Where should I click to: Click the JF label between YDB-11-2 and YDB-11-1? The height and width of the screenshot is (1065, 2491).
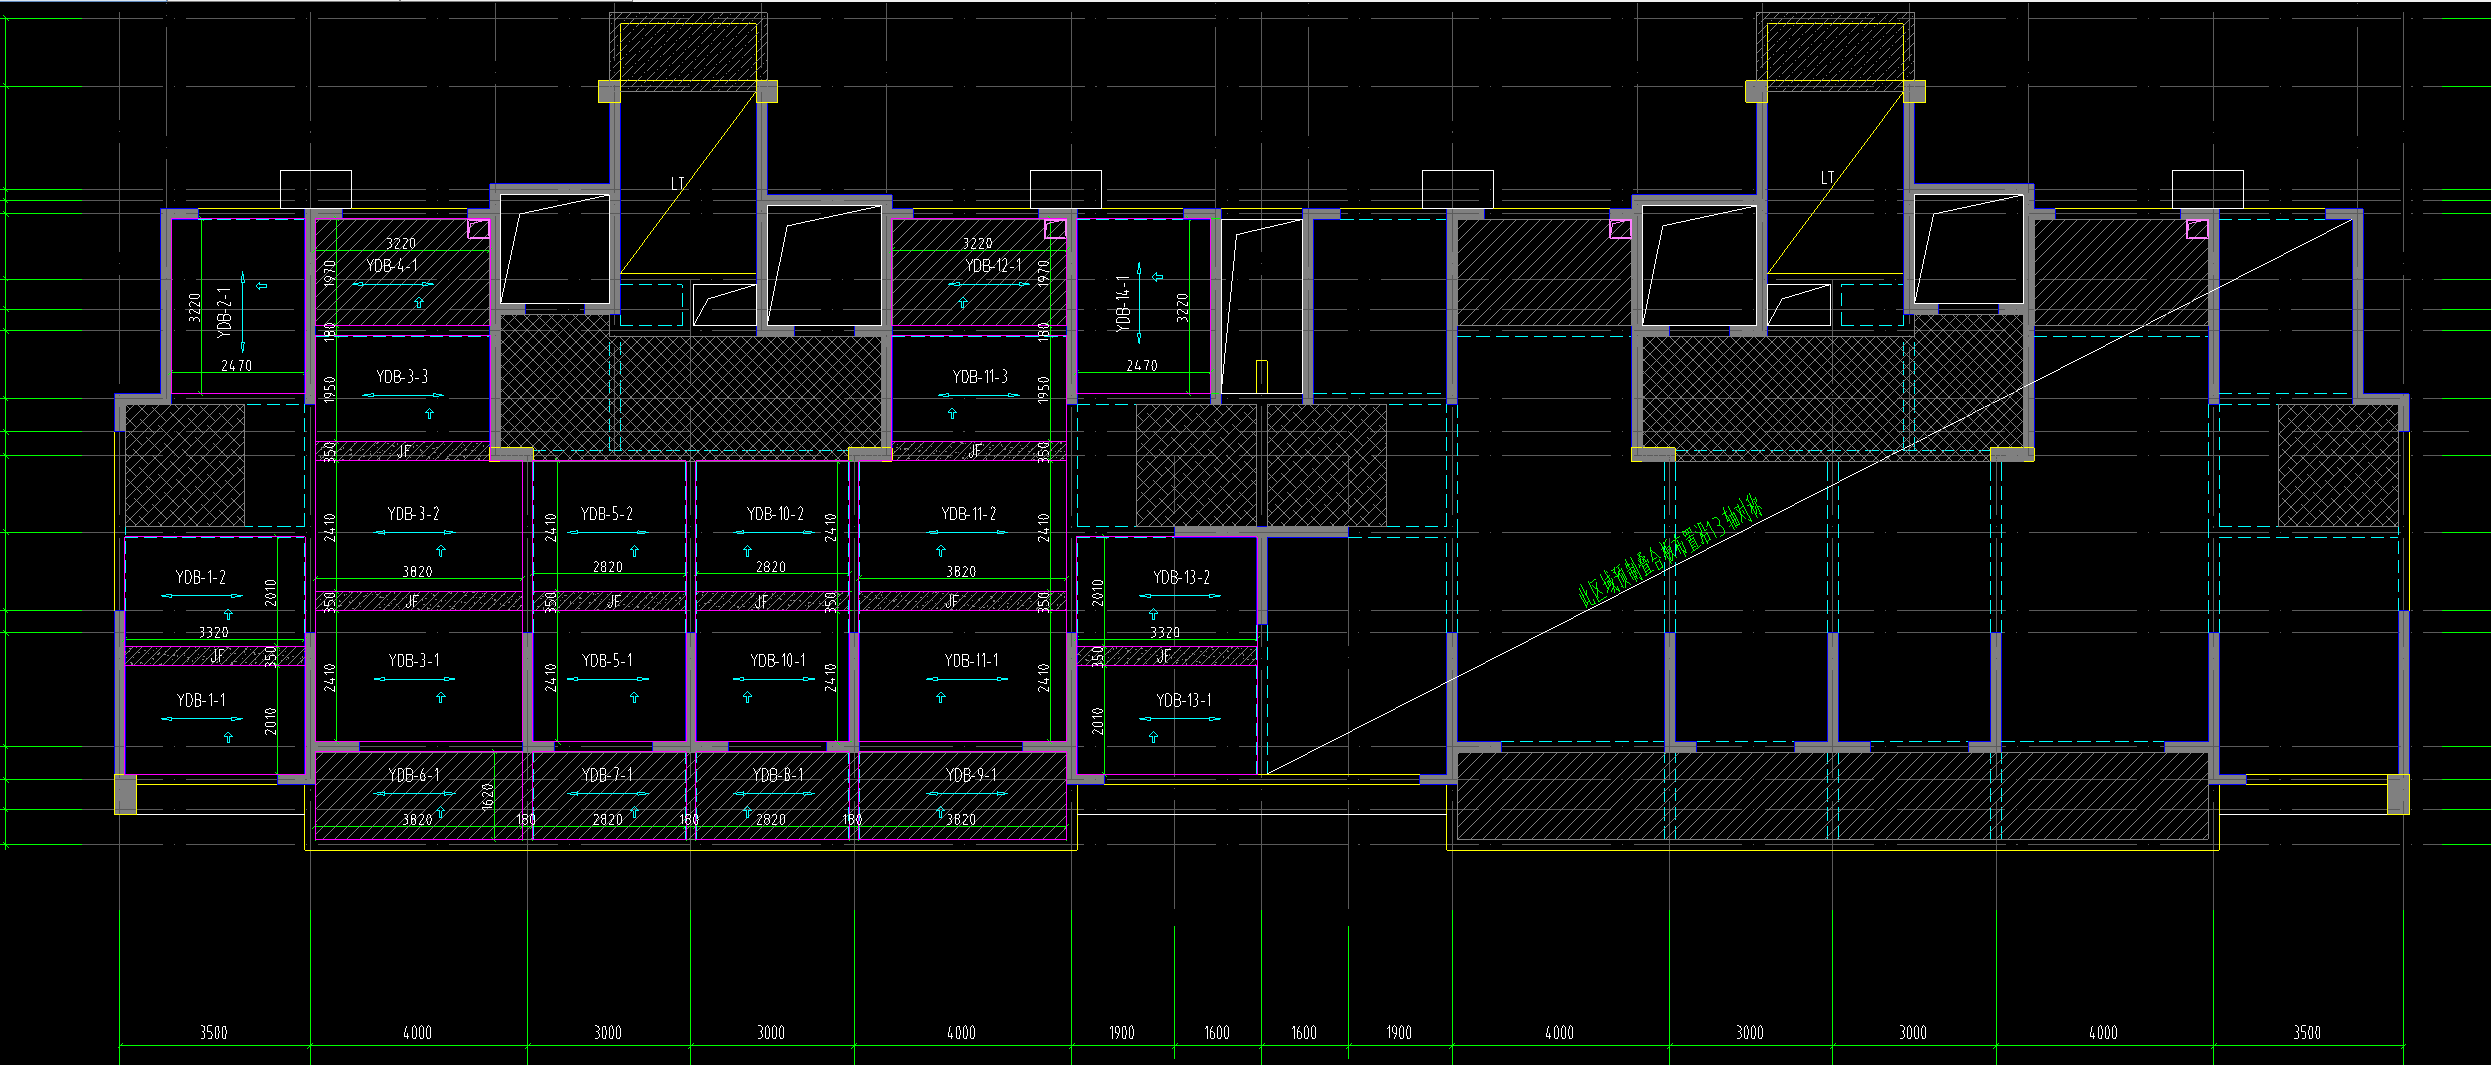(952, 601)
